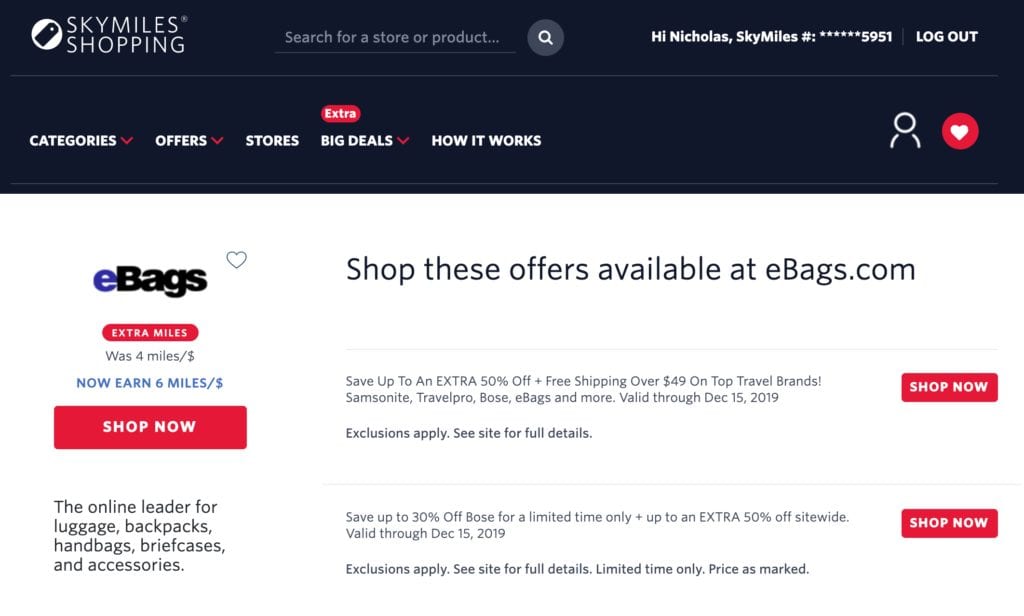Click the SkyMiles Shopping logo

[x=108, y=36]
